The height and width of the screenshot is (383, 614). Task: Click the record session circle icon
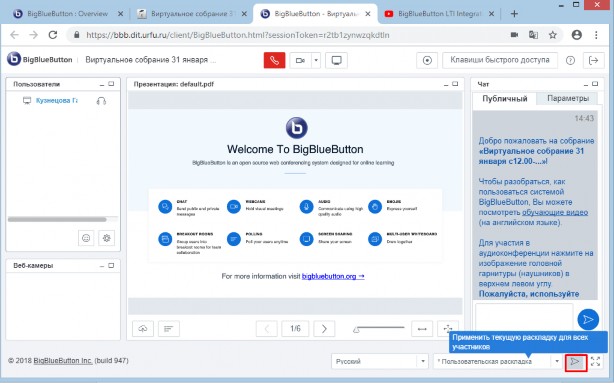click(x=427, y=60)
